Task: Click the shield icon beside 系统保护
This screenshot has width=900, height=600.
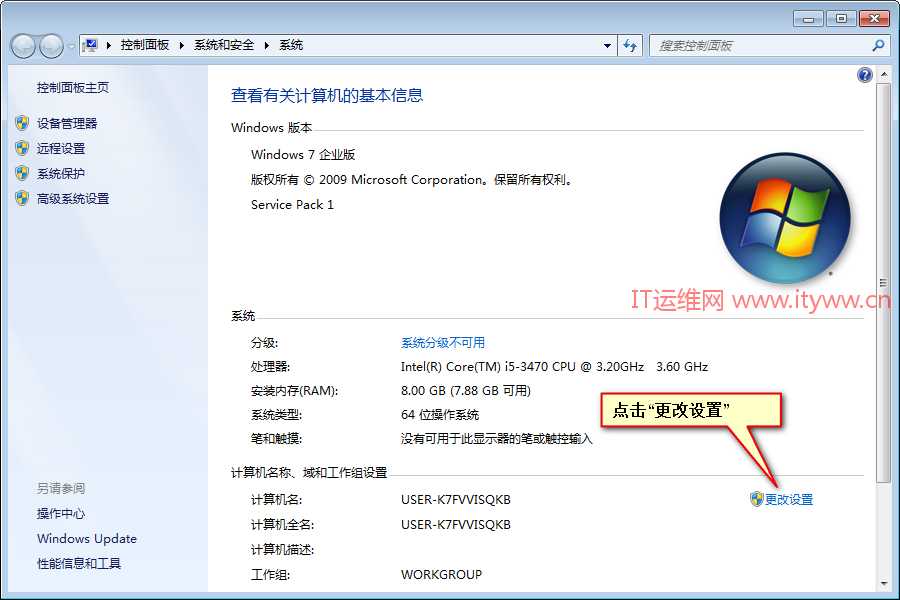Action: (x=22, y=173)
